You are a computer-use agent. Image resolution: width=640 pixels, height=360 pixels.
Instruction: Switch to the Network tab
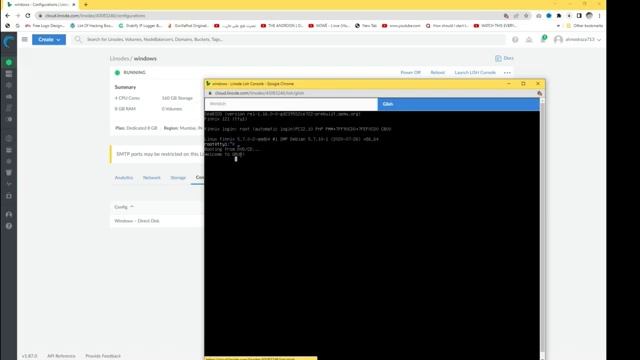pyautogui.click(x=151, y=178)
